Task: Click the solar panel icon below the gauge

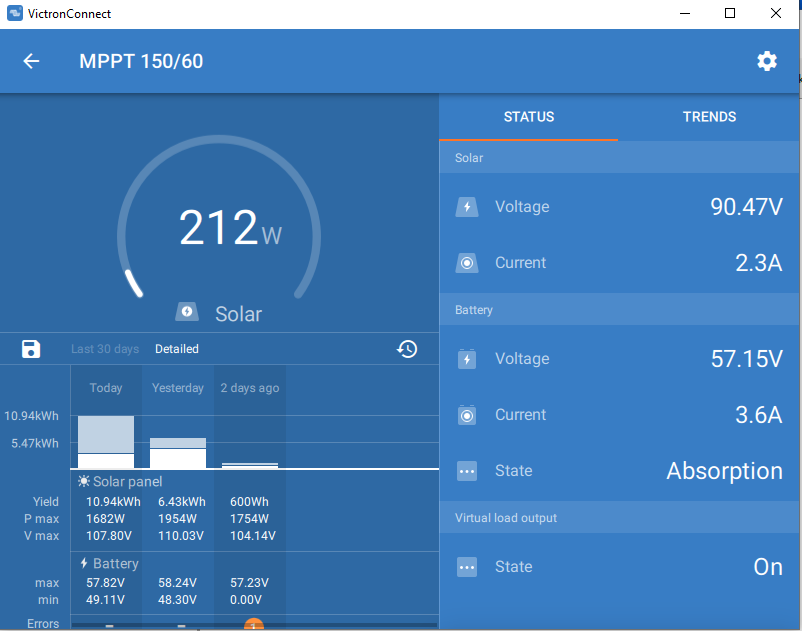Action: click(x=187, y=313)
